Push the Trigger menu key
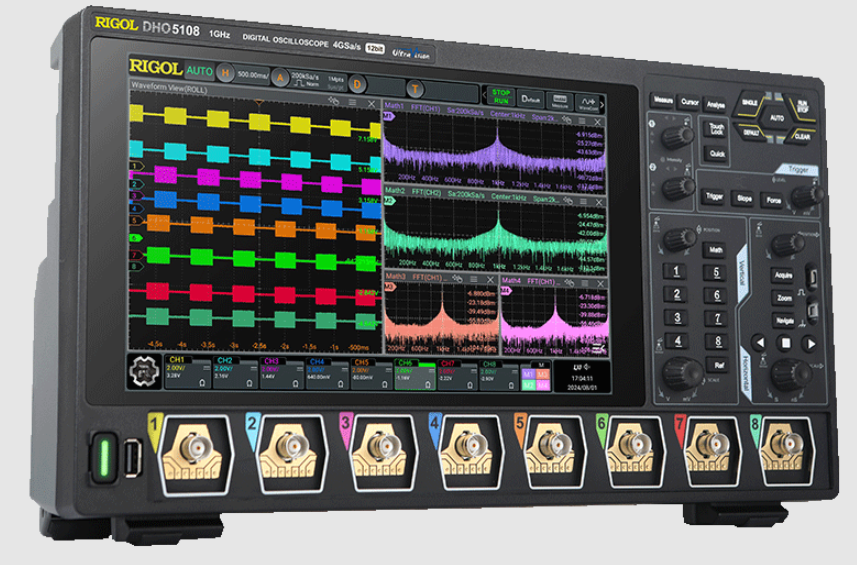 [x=714, y=197]
